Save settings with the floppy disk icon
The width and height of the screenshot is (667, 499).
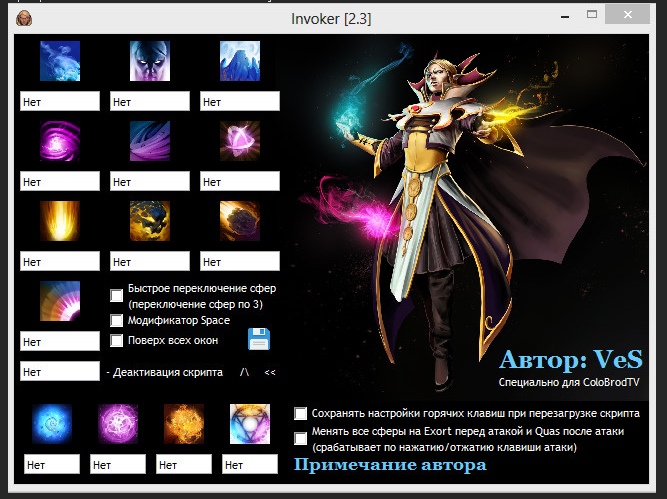(x=259, y=339)
